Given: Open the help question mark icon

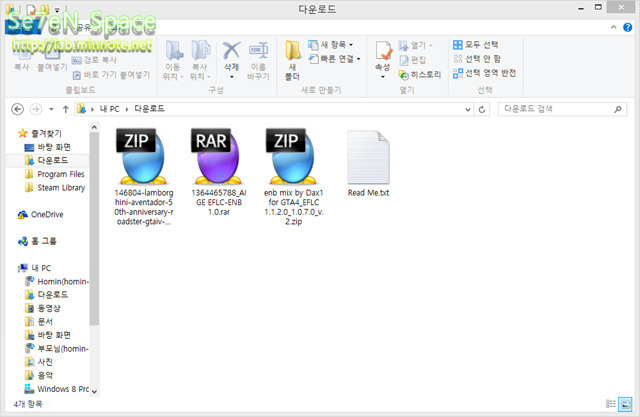Looking at the screenshot, I should tap(628, 27).
